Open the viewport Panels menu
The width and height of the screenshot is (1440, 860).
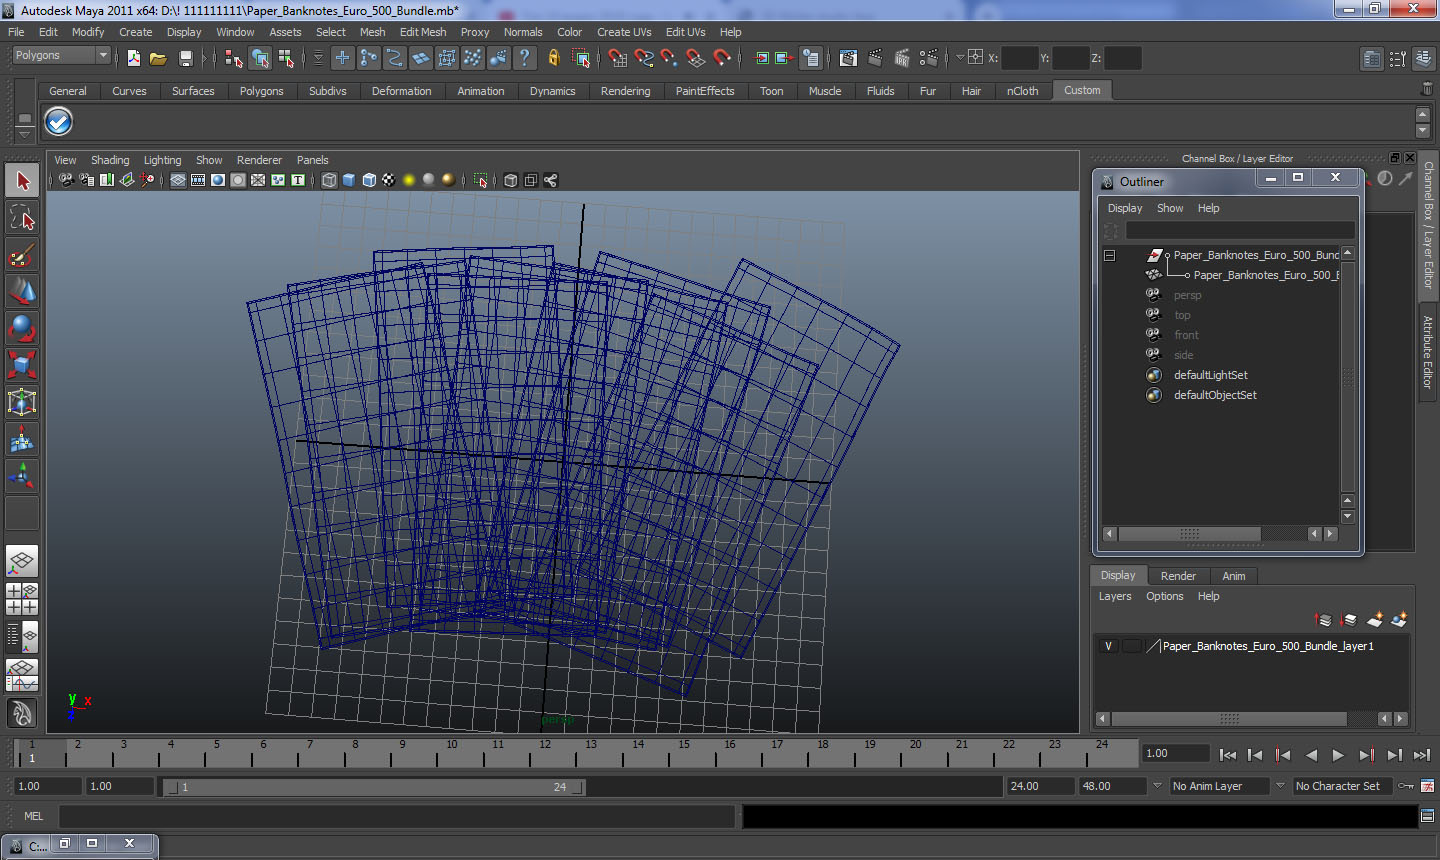pyautogui.click(x=312, y=160)
